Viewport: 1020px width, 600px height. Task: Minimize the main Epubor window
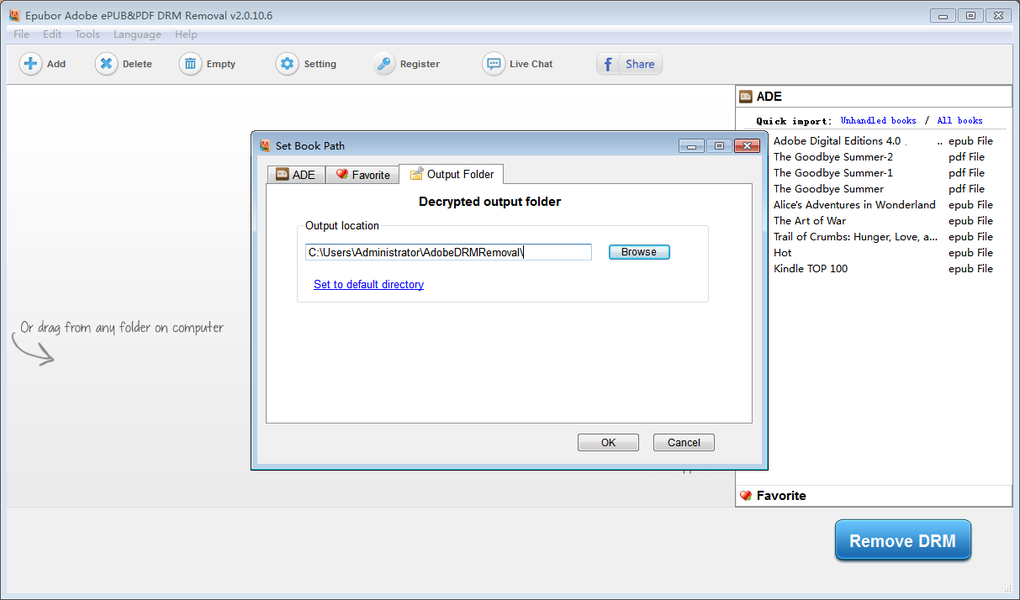tap(943, 16)
